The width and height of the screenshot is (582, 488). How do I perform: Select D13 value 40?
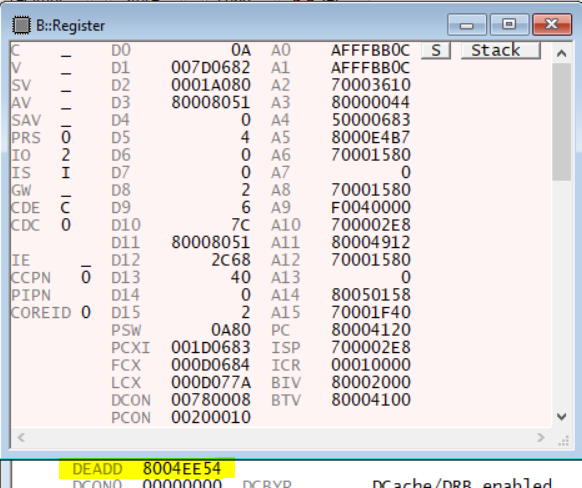click(241, 277)
